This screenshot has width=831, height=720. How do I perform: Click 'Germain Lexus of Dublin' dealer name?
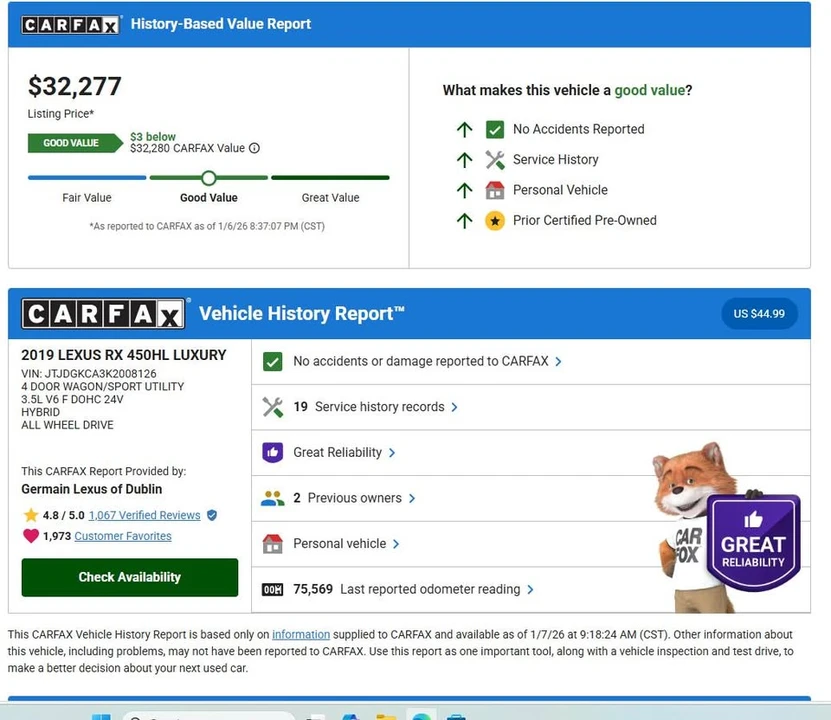92,489
